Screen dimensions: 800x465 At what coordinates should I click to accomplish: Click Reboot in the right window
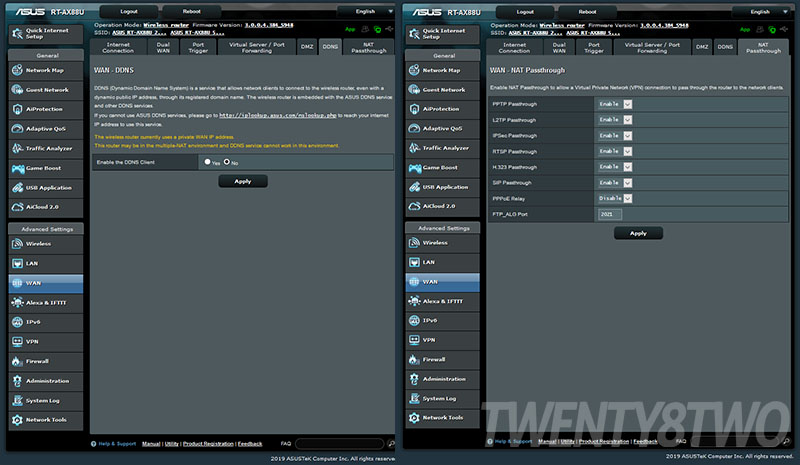[x=587, y=12]
